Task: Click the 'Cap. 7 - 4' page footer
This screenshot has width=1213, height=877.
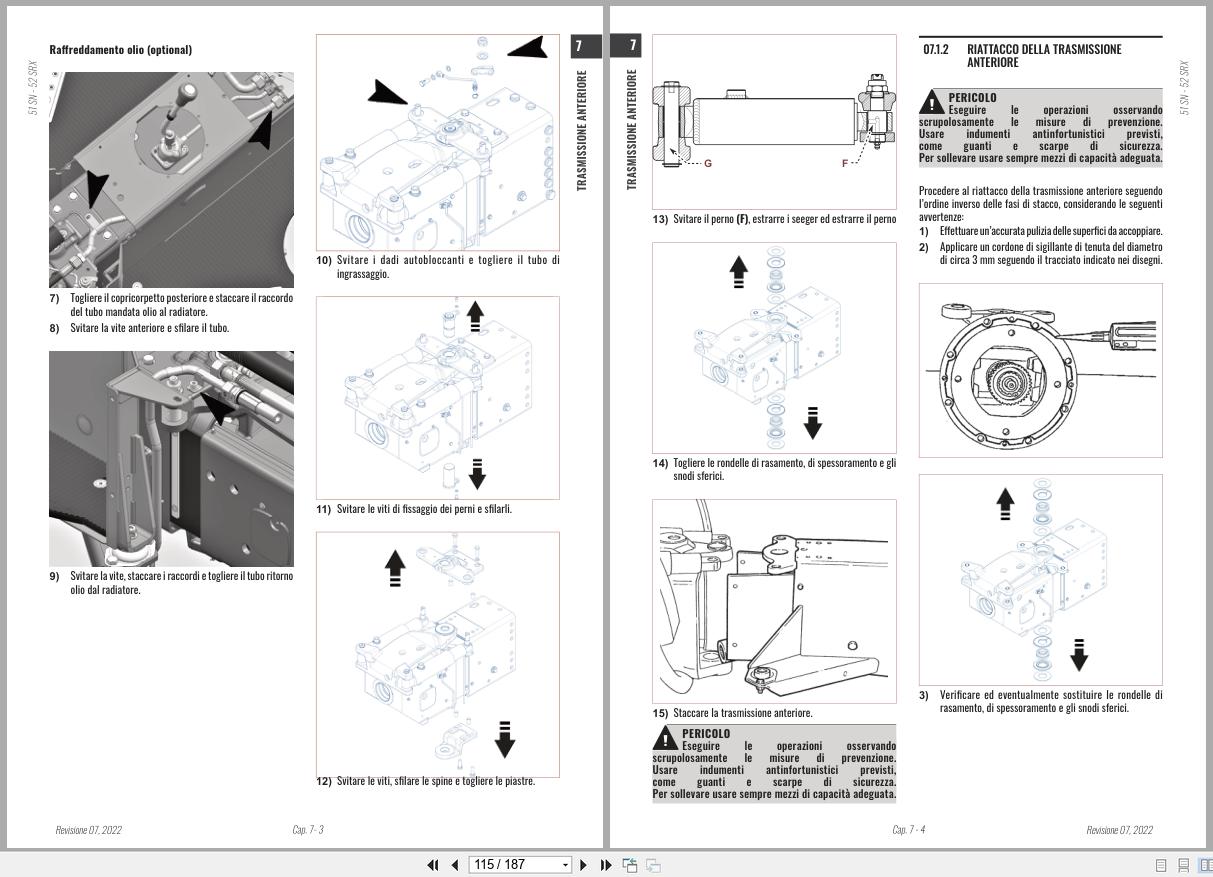Action: tap(908, 830)
